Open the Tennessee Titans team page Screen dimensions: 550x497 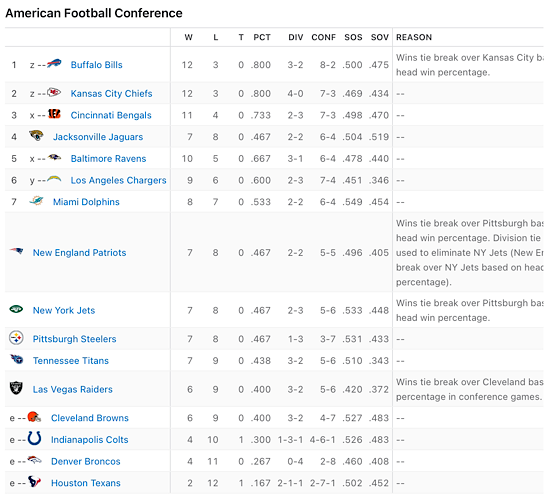(71, 361)
